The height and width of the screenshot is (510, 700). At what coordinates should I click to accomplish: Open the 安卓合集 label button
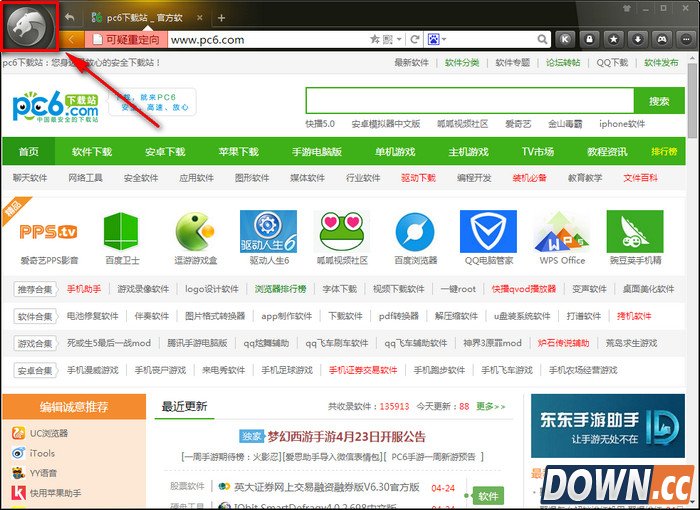(35, 370)
